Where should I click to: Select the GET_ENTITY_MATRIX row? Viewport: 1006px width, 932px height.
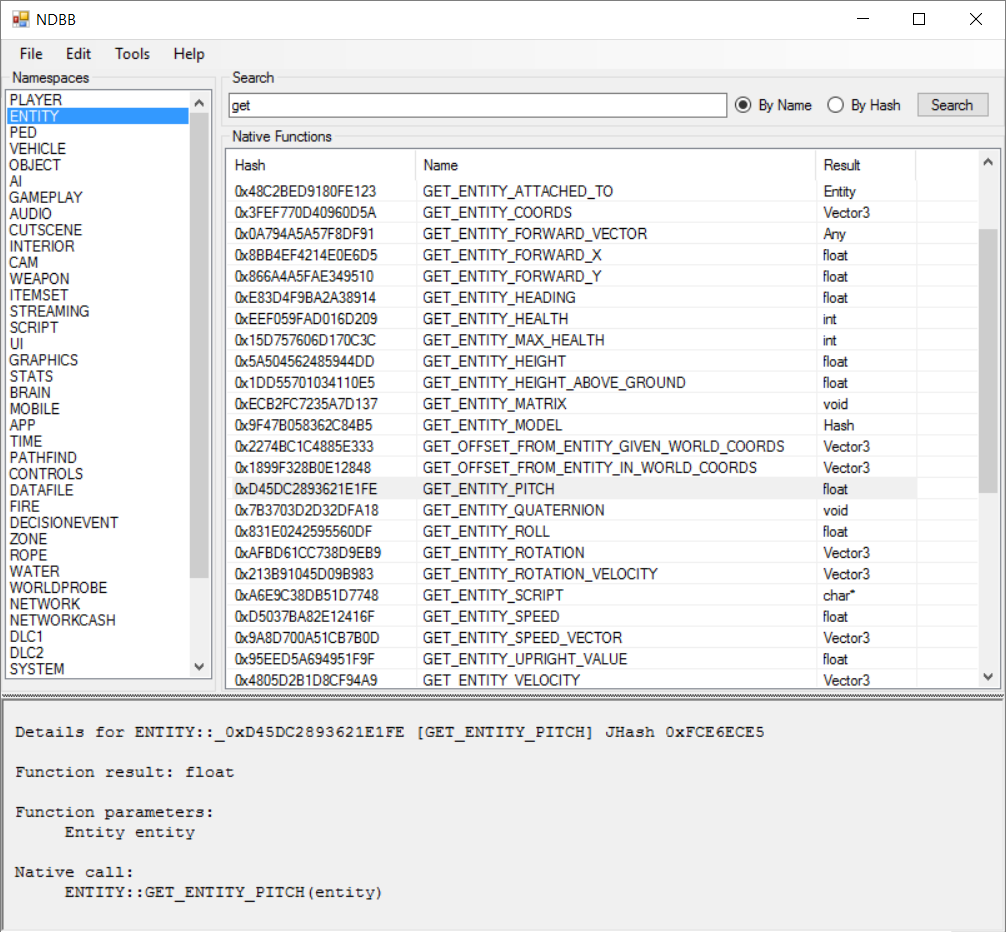click(571, 404)
